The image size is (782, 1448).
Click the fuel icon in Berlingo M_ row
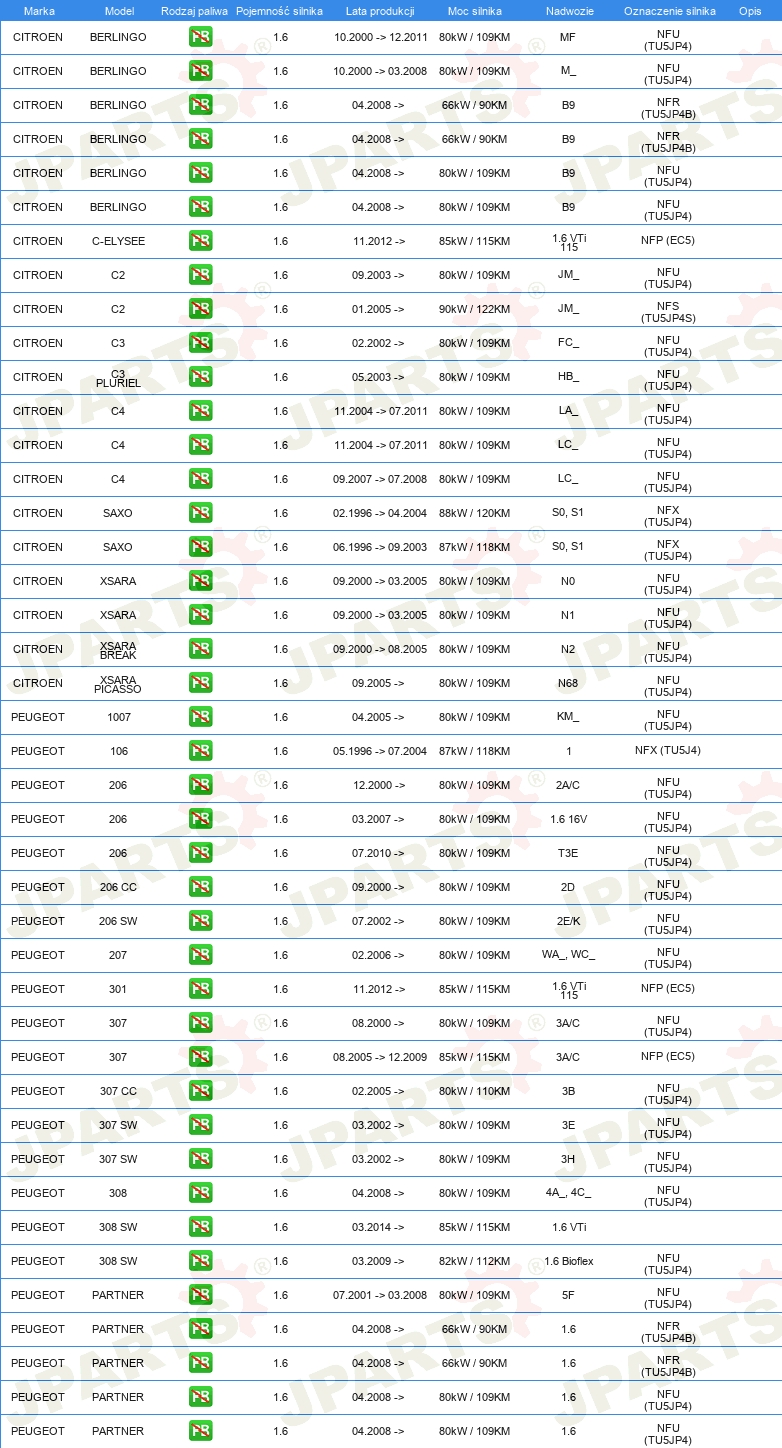point(200,71)
